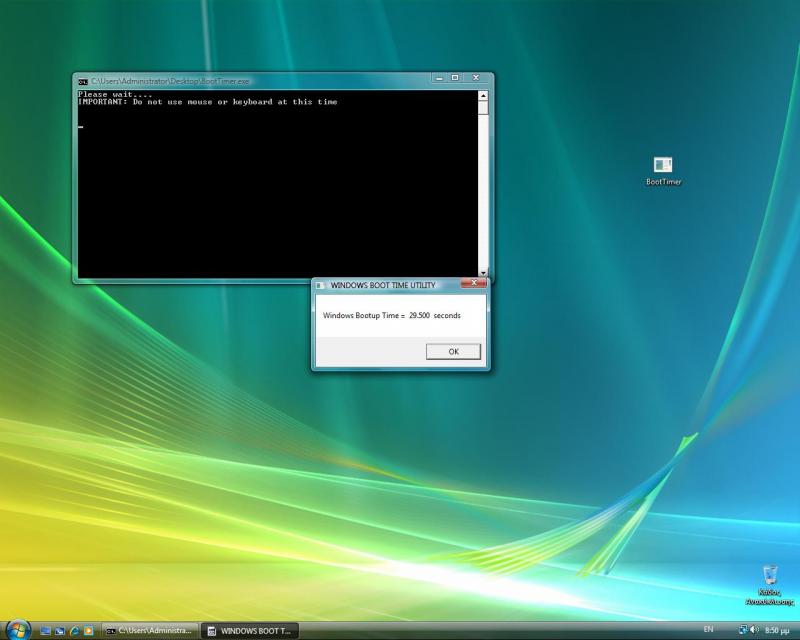The height and width of the screenshot is (640, 800).
Task: Click the console scrollbar up arrow
Action: [x=483, y=95]
